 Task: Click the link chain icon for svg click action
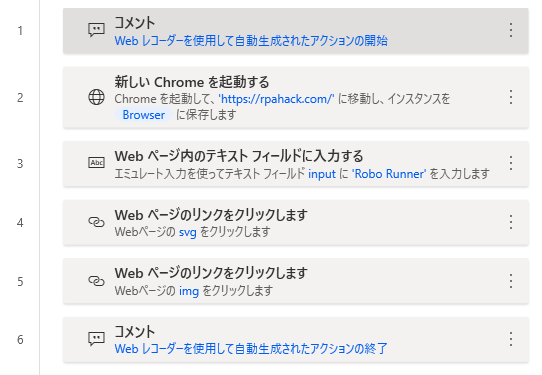tap(96, 222)
